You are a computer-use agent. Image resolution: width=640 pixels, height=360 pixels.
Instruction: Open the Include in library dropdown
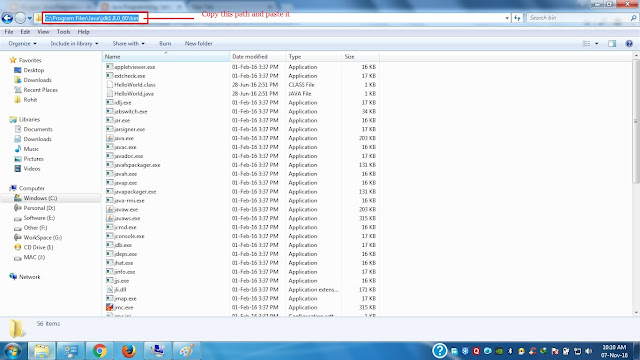tap(74, 44)
